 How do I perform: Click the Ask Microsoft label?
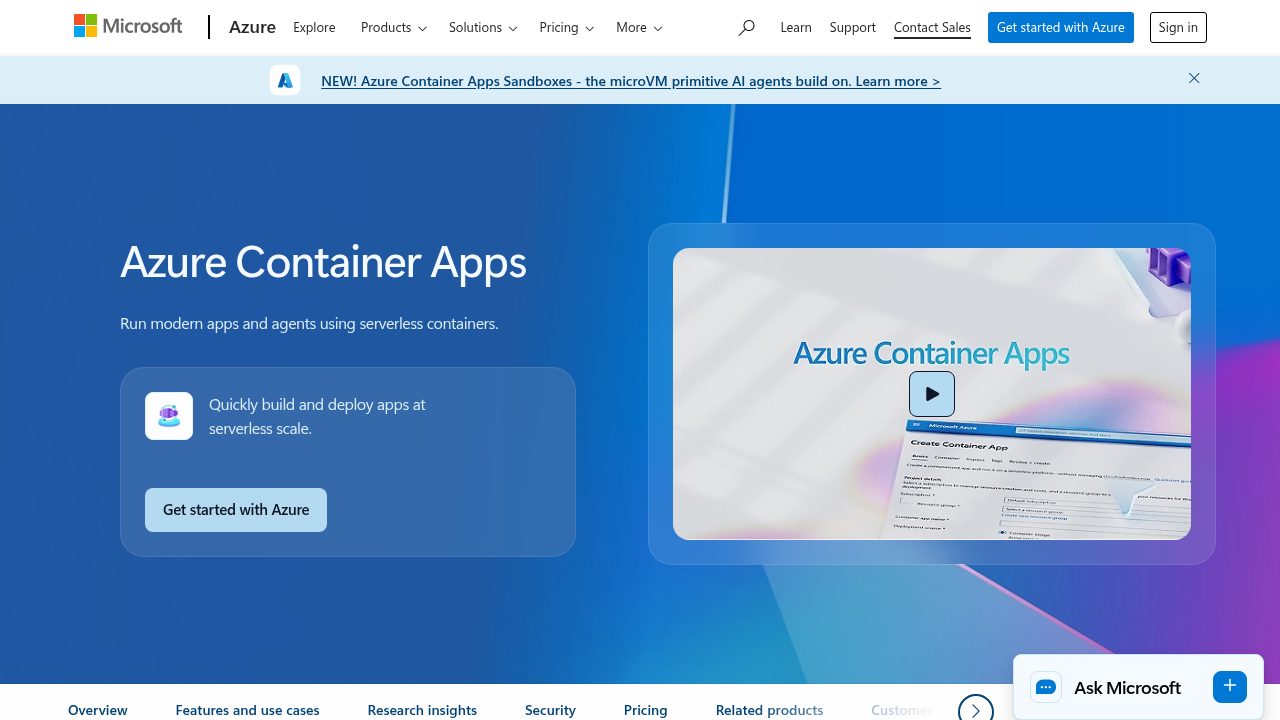coord(1127,688)
